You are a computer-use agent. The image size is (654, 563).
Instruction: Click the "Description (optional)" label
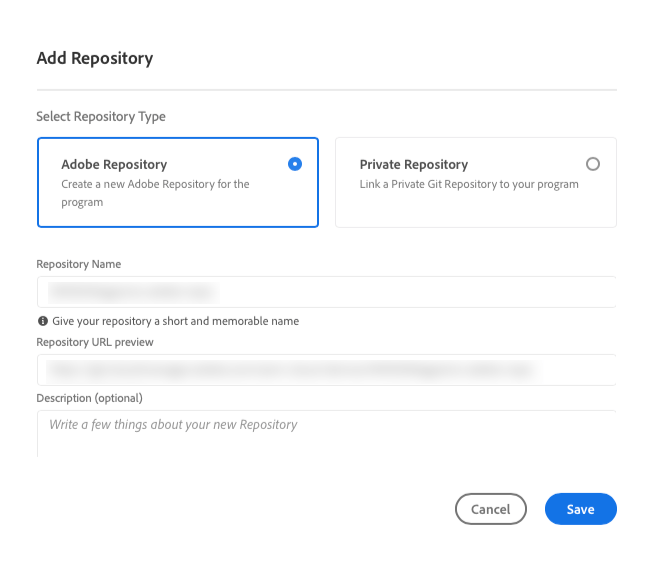pyautogui.click(x=90, y=398)
